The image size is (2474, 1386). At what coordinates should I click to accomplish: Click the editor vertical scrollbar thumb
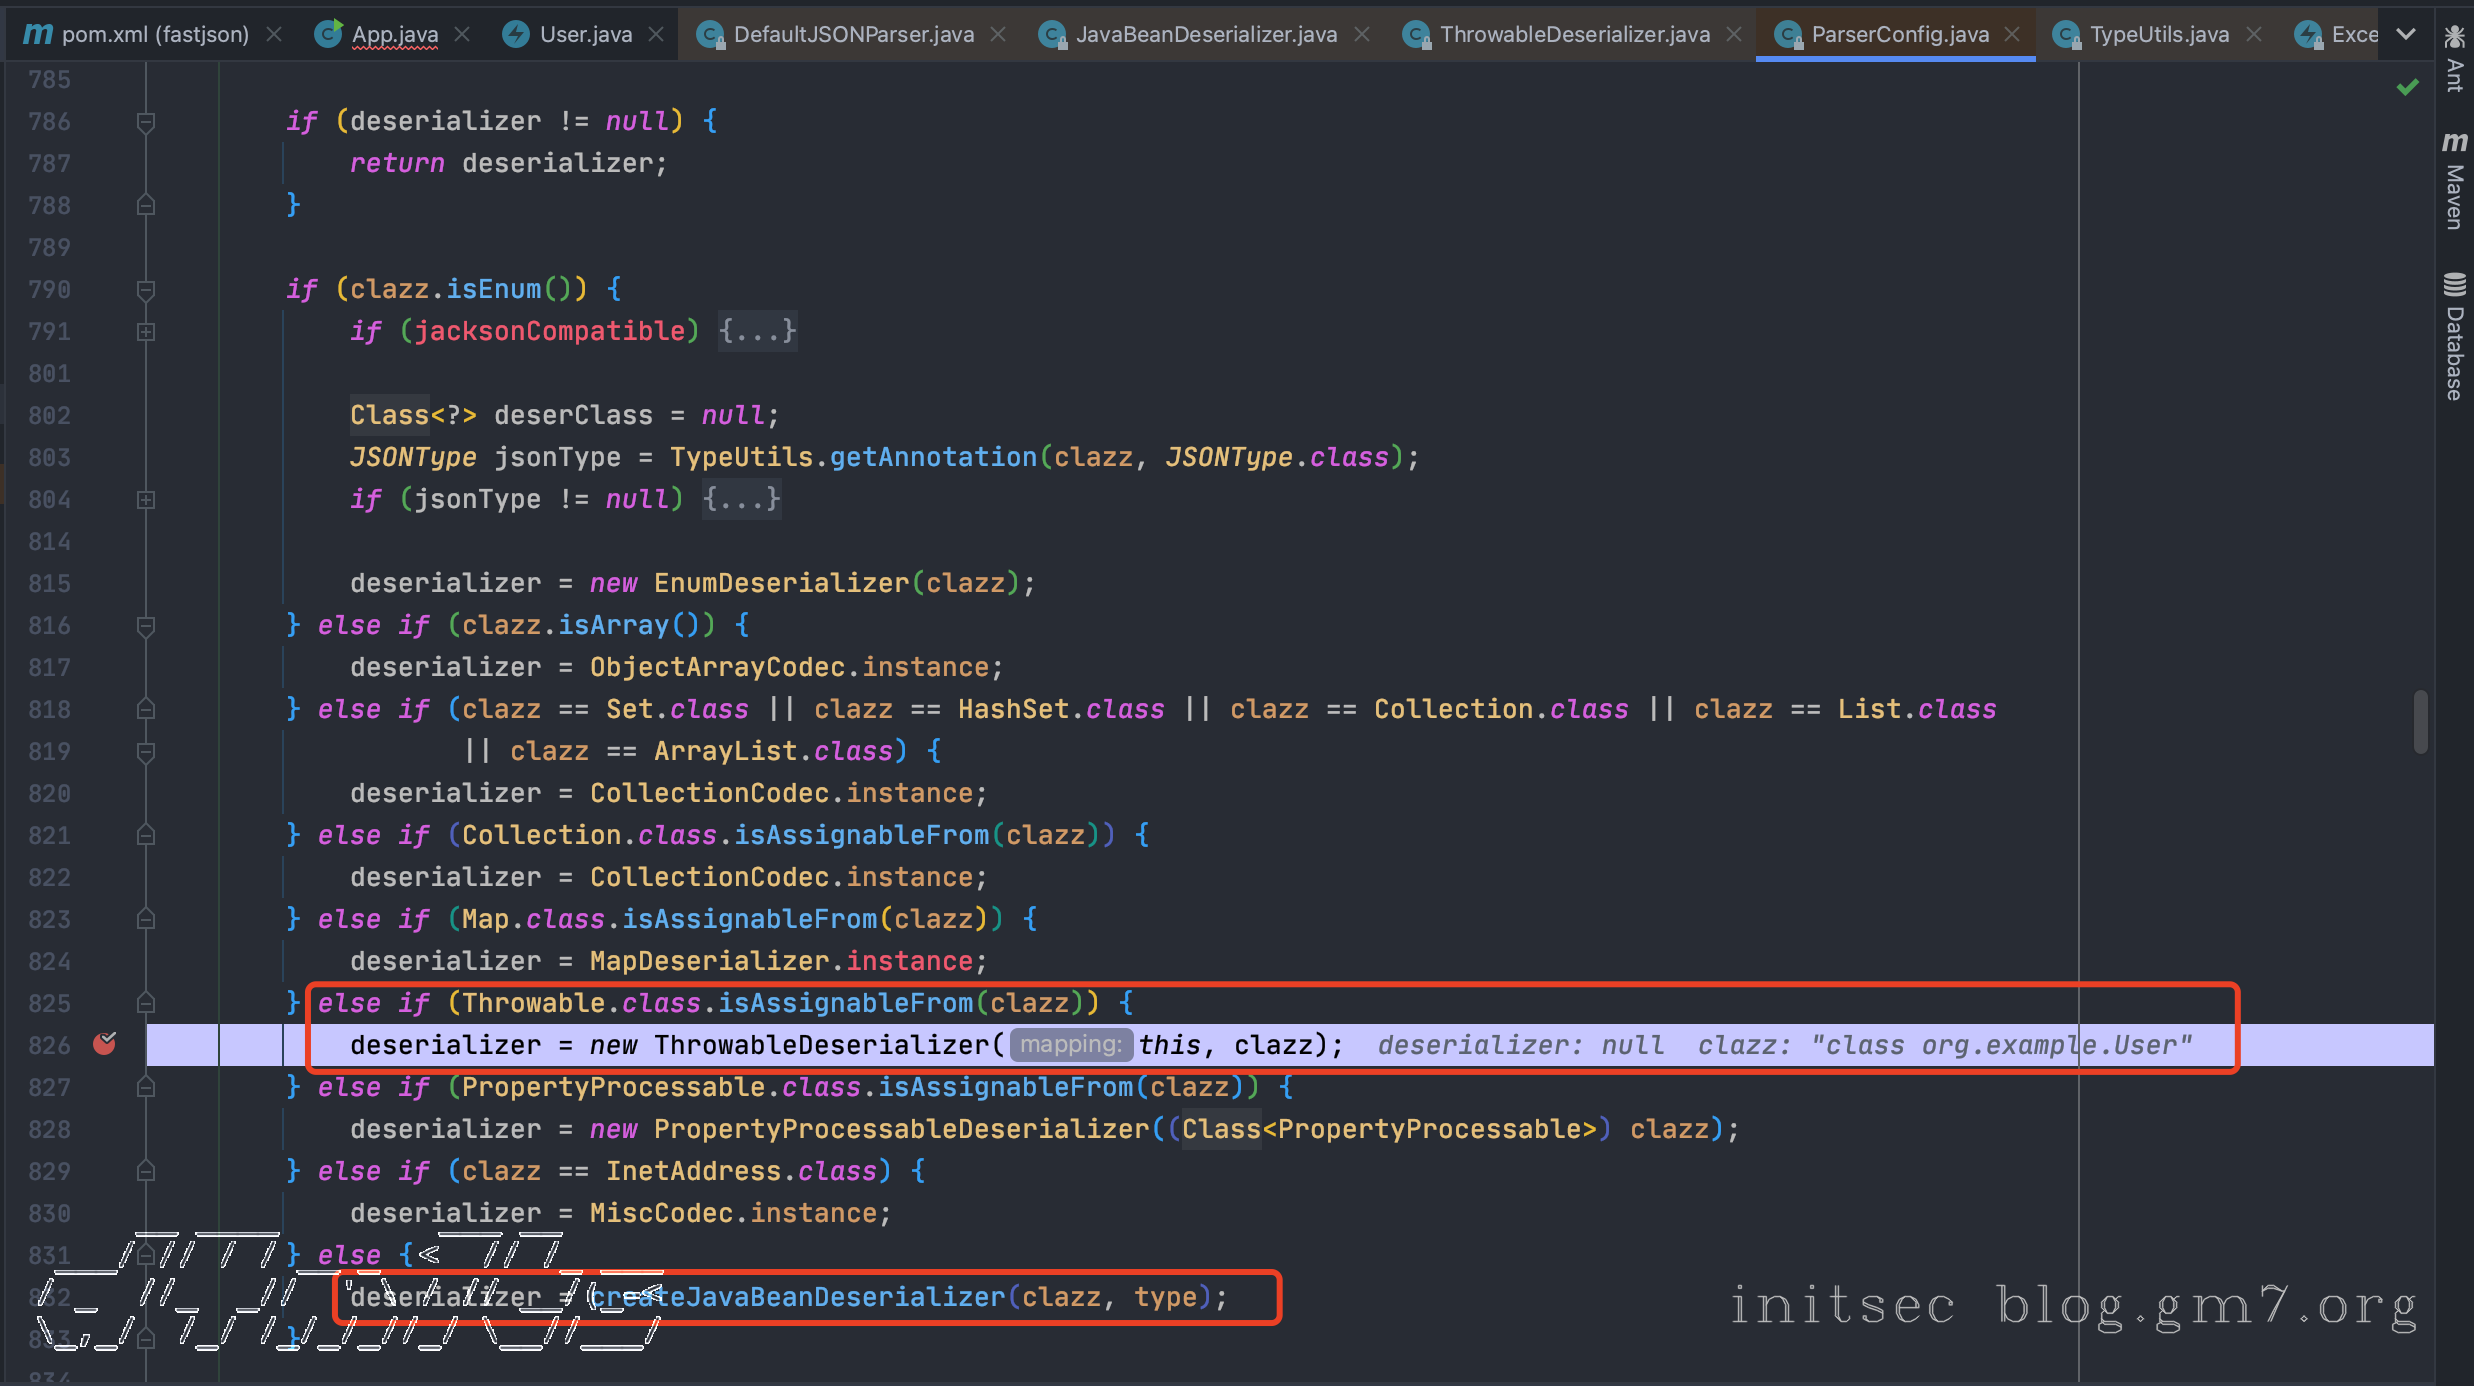(2420, 722)
